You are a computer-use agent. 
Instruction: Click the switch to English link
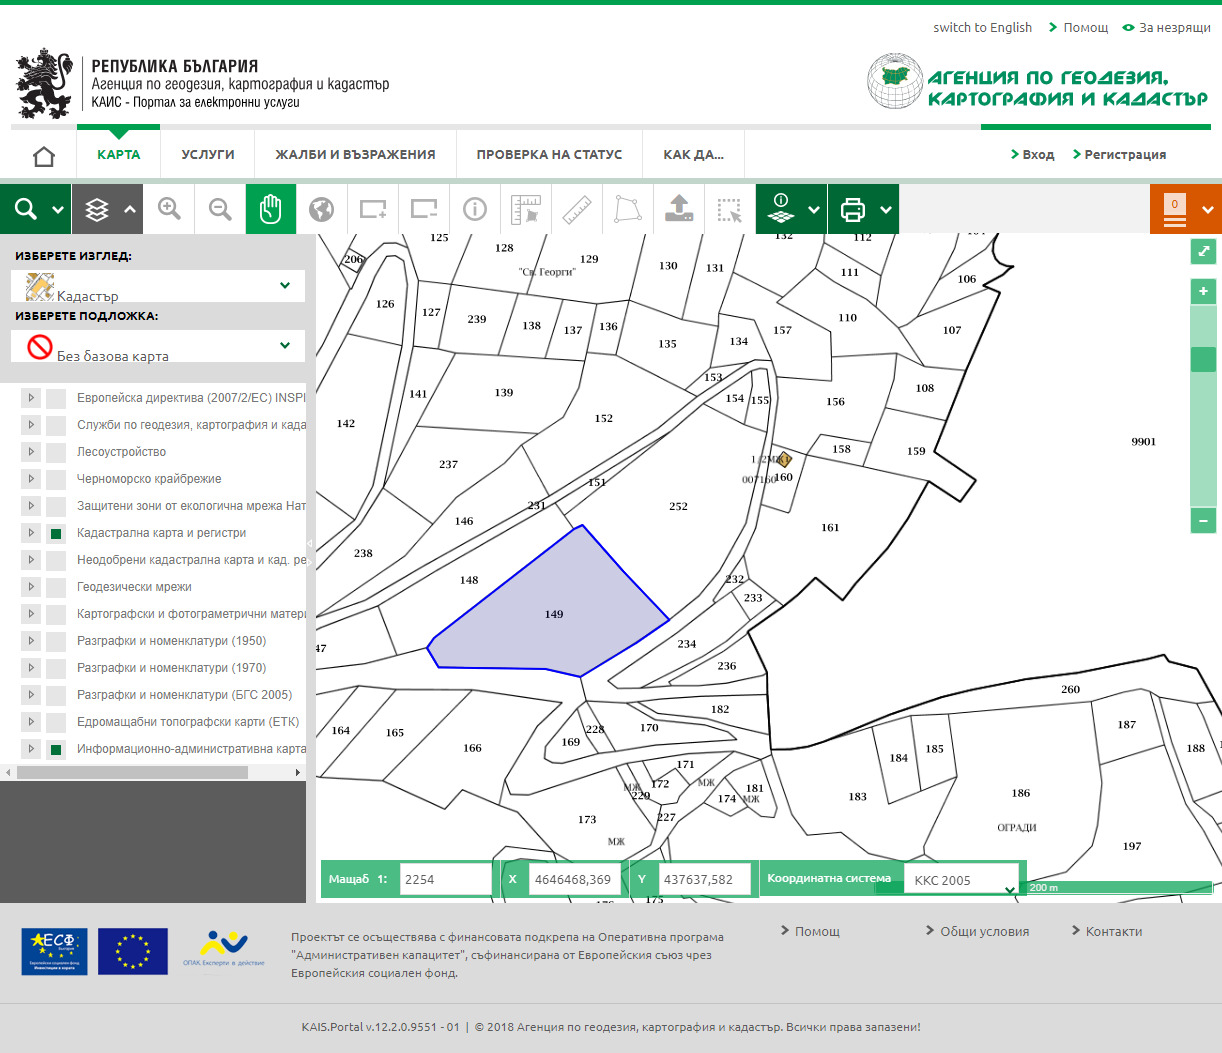tap(982, 28)
